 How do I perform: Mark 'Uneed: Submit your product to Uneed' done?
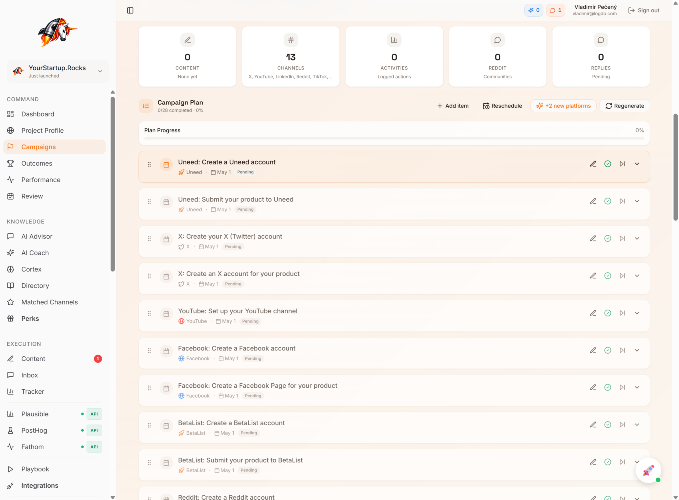[608, 201]
